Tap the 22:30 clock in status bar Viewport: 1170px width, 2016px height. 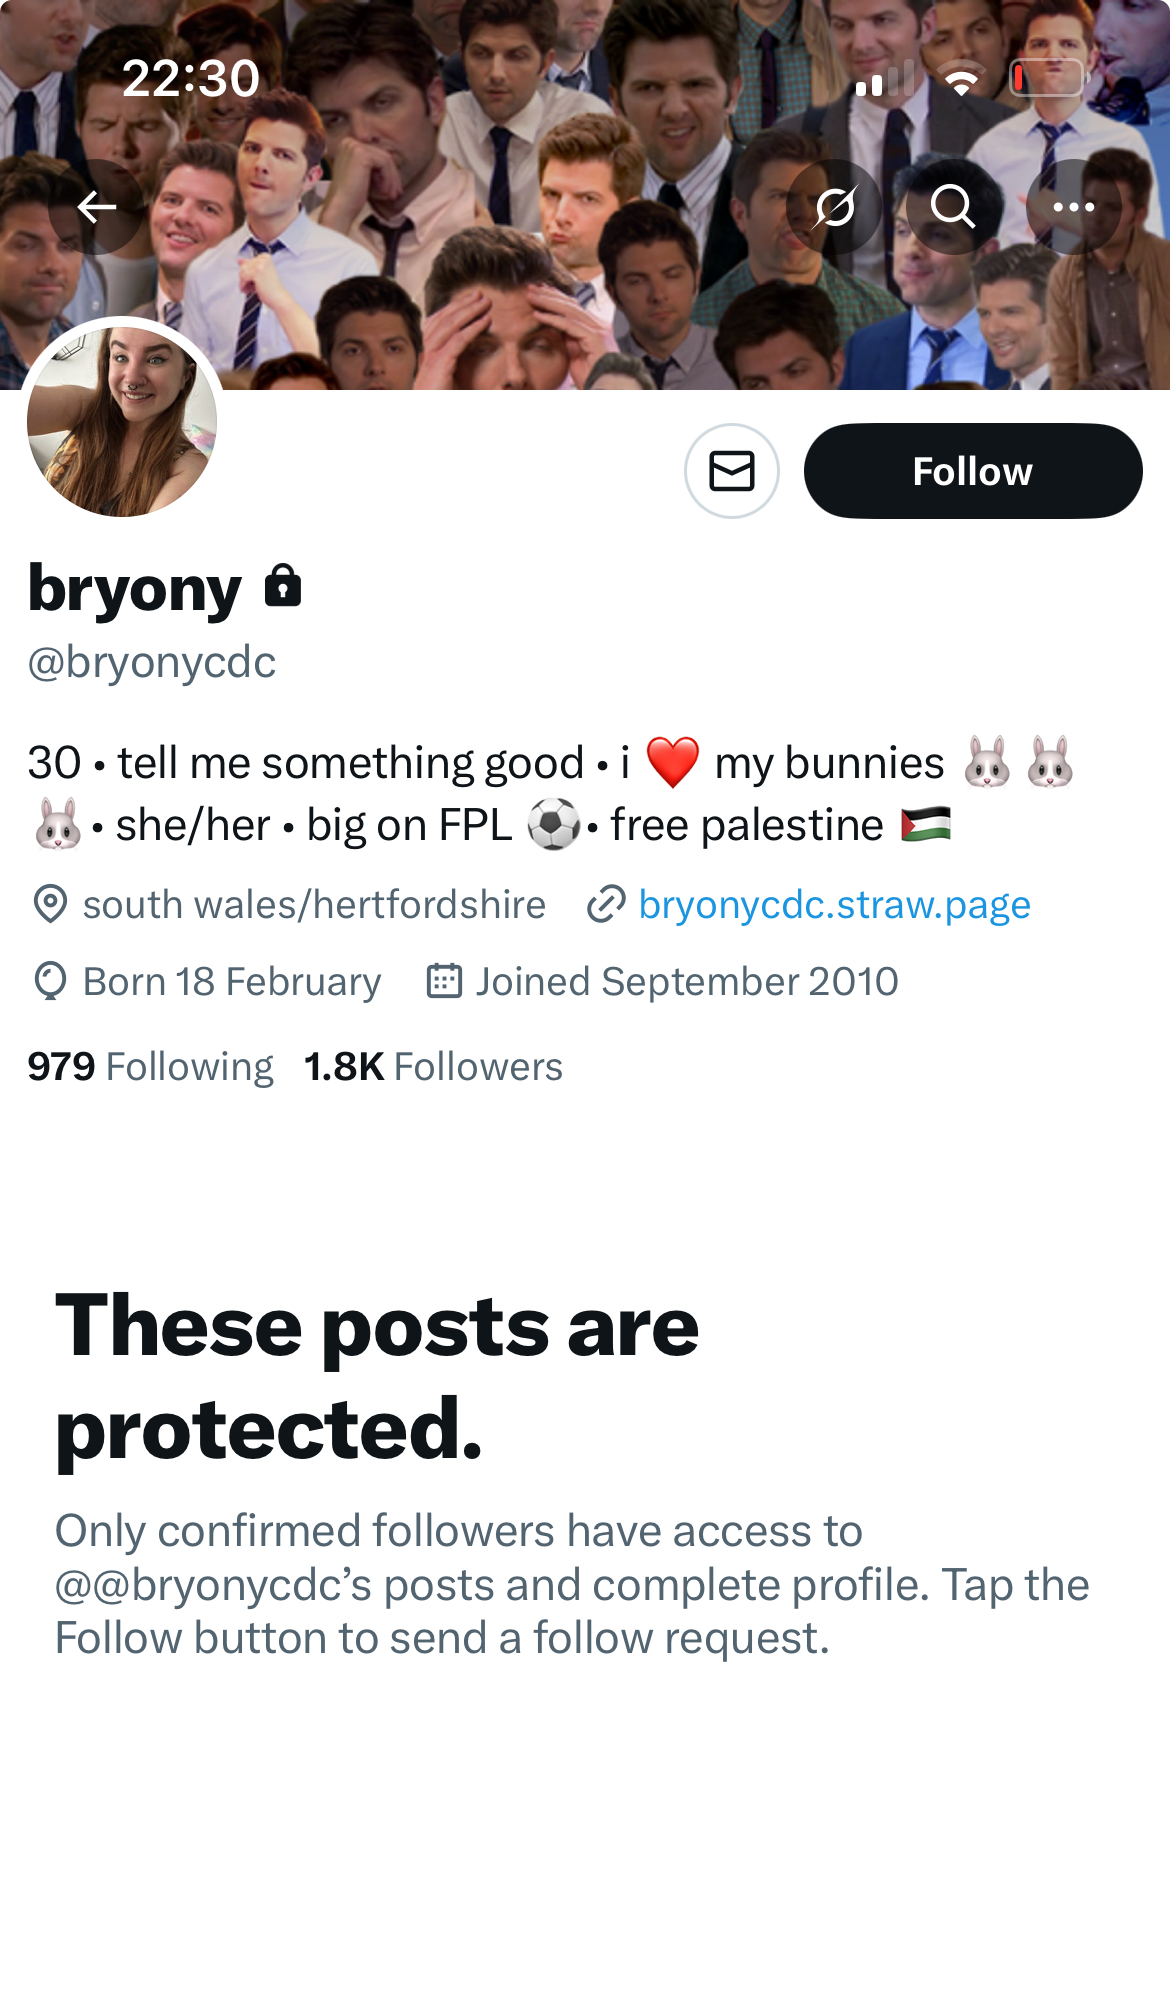coord(190,78)
